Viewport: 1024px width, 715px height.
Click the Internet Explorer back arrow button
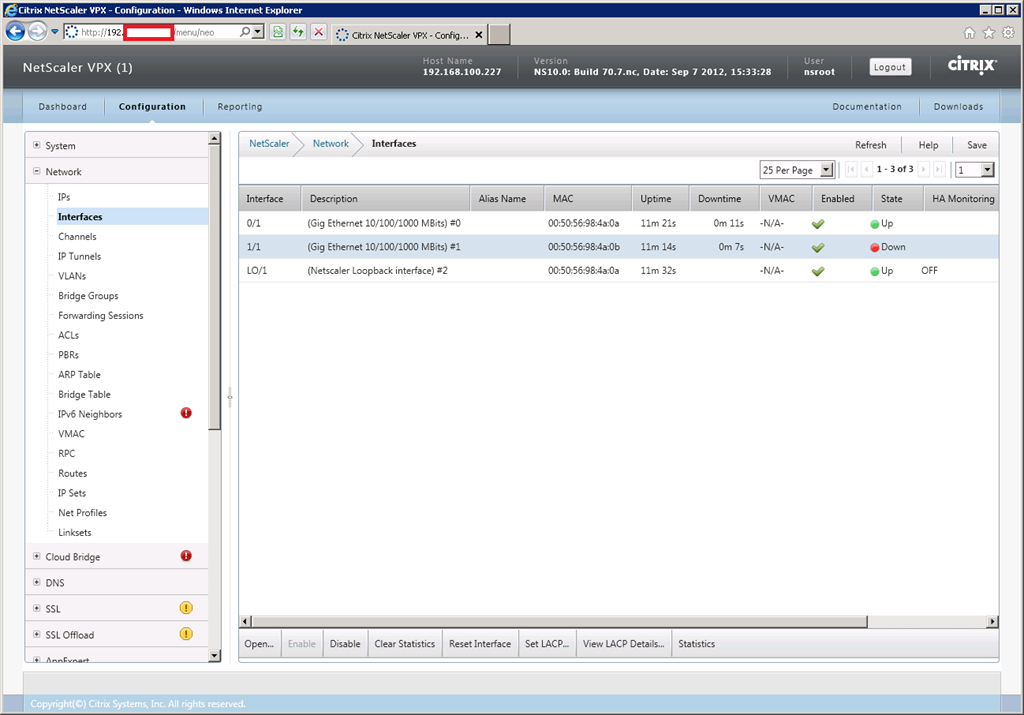coord(15,31)
